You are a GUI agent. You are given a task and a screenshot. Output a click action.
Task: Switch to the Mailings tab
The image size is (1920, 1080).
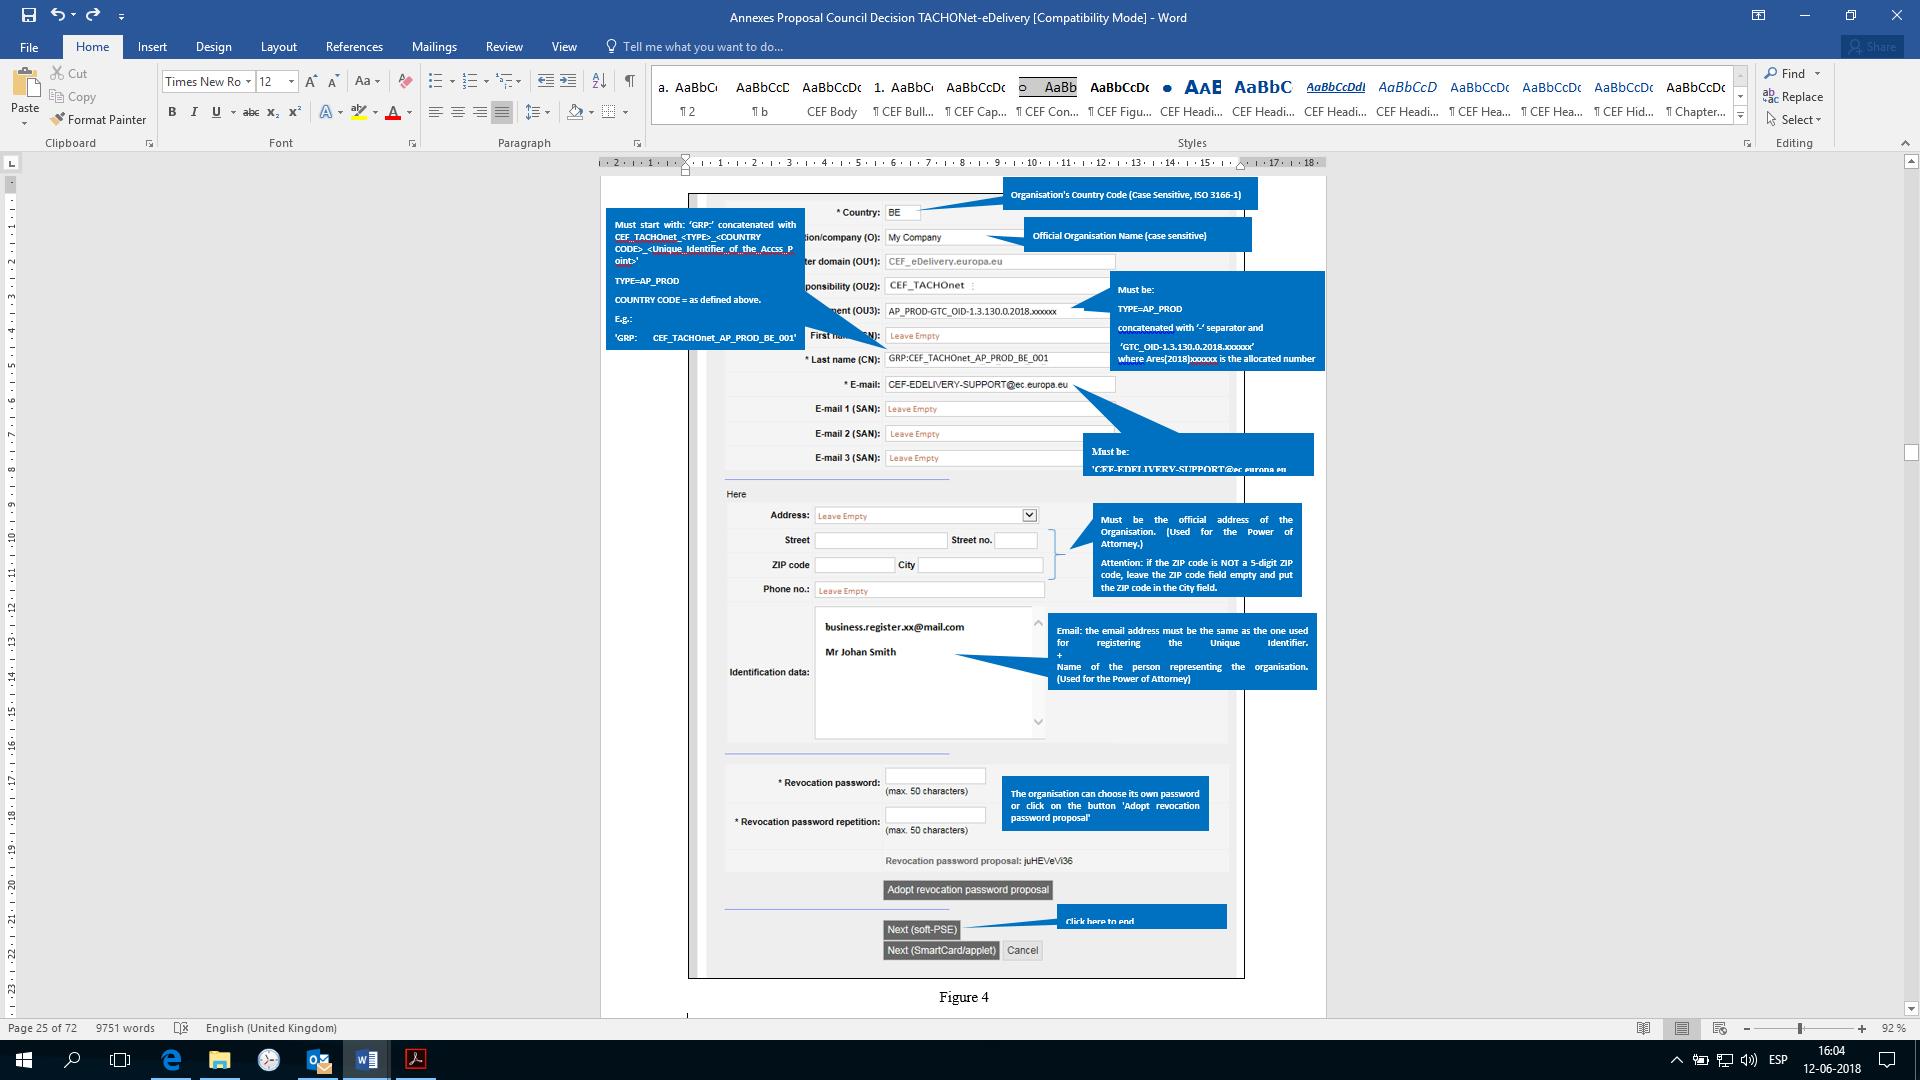(434, 47)
